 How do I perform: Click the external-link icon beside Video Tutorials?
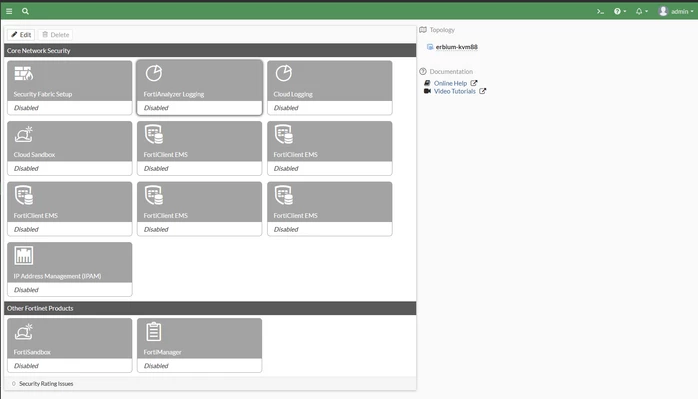pyautogui.click(x=483, y=91)
